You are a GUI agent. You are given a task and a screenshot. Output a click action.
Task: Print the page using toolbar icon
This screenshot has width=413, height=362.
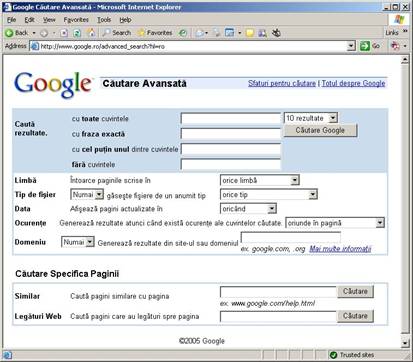pyautogui.click(x=217, y=33)
